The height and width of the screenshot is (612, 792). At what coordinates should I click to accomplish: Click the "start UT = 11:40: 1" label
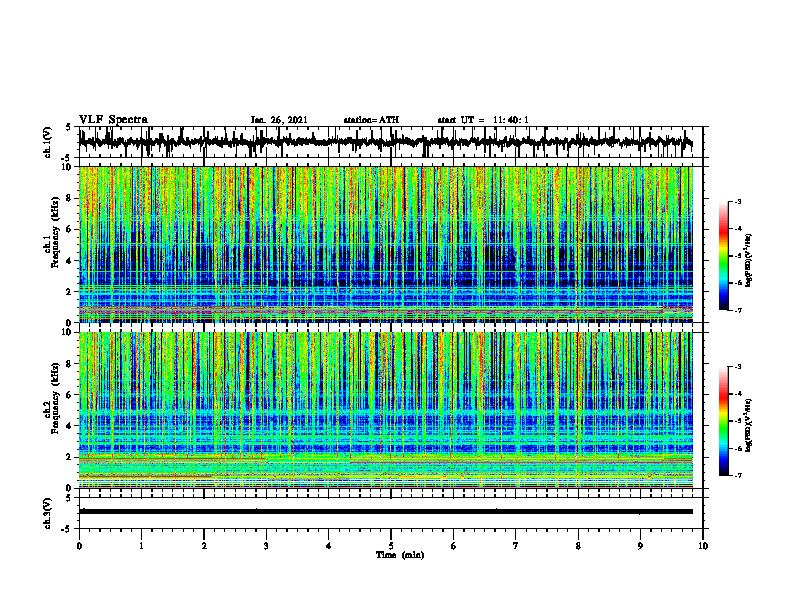(483, 120)
